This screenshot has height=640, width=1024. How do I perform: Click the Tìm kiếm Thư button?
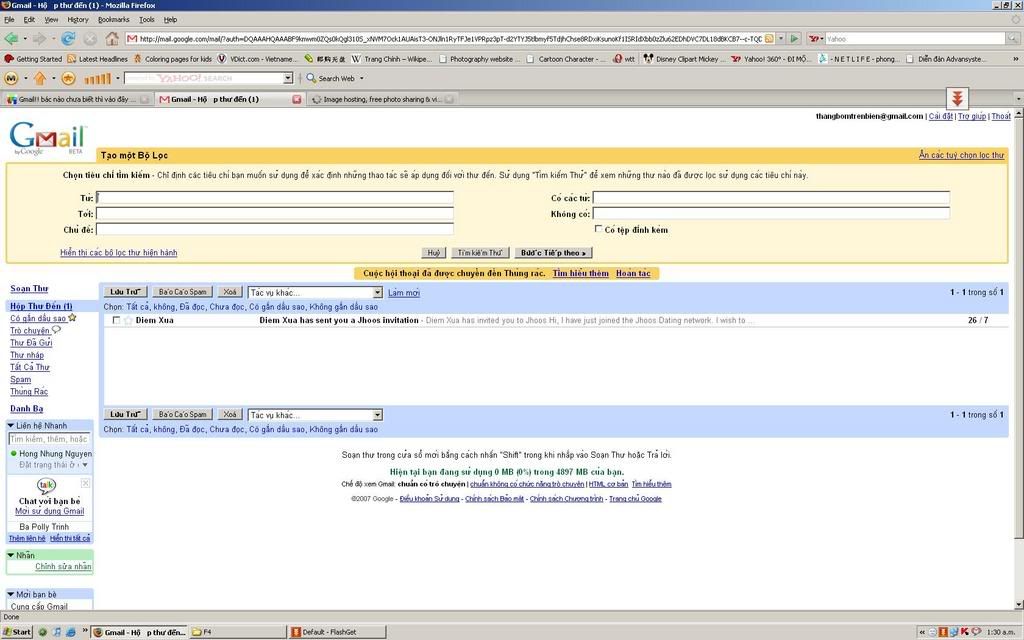[x=479, y=253]
